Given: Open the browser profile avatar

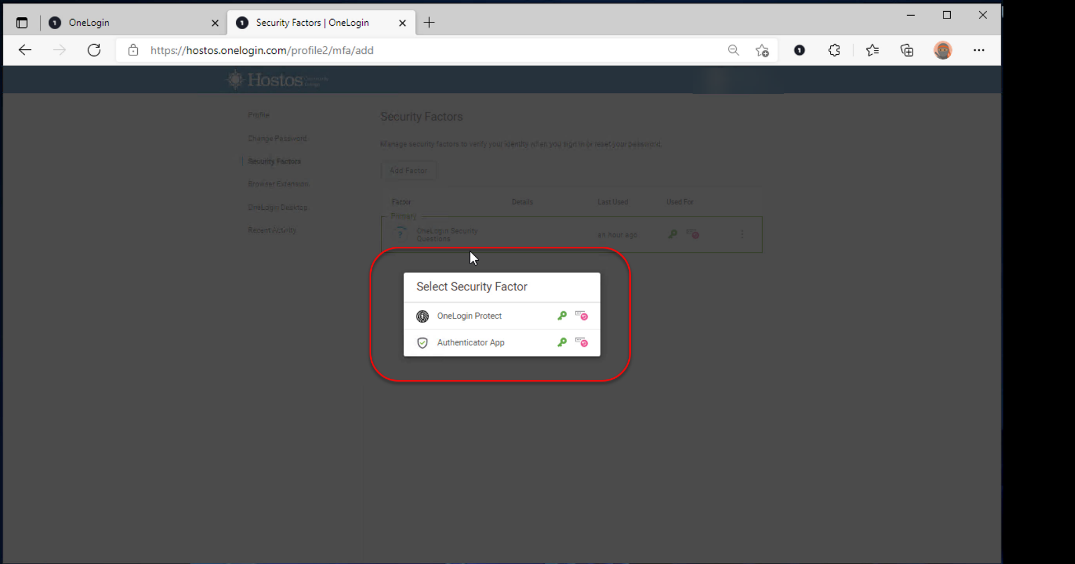Looking at the screenshot, I should (x=943, y=50).
